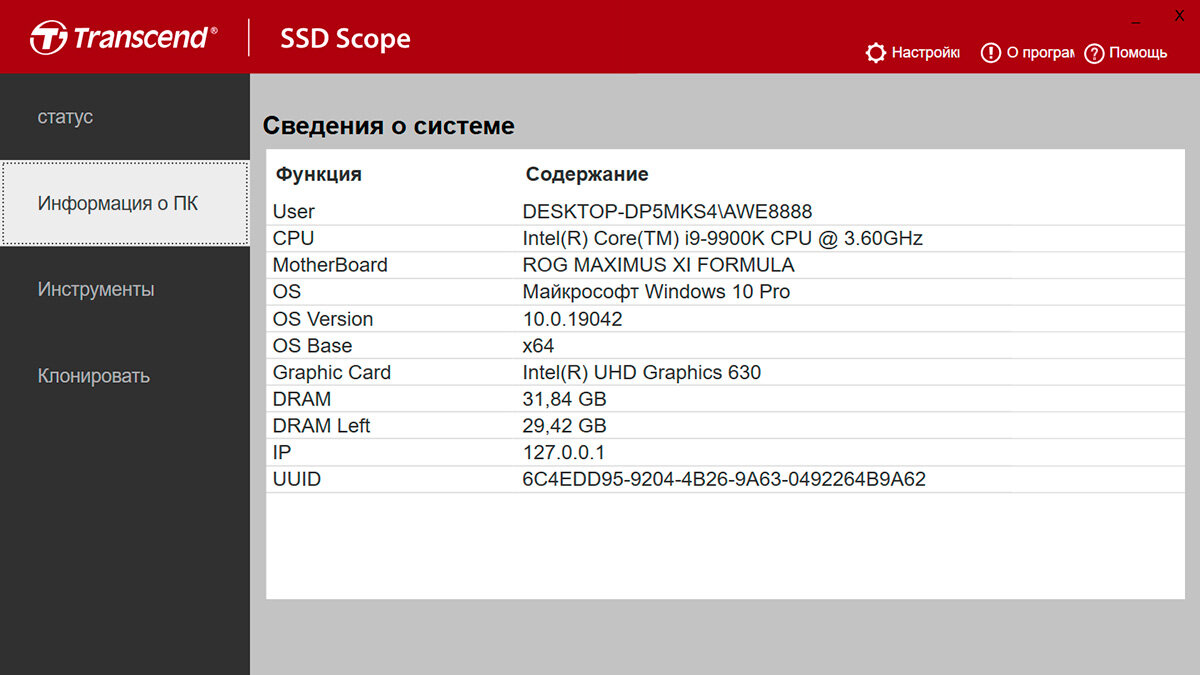This screenshot has width=1200, height=675.
Task: Select the 31,84 GB value
Action: (565, 399)
